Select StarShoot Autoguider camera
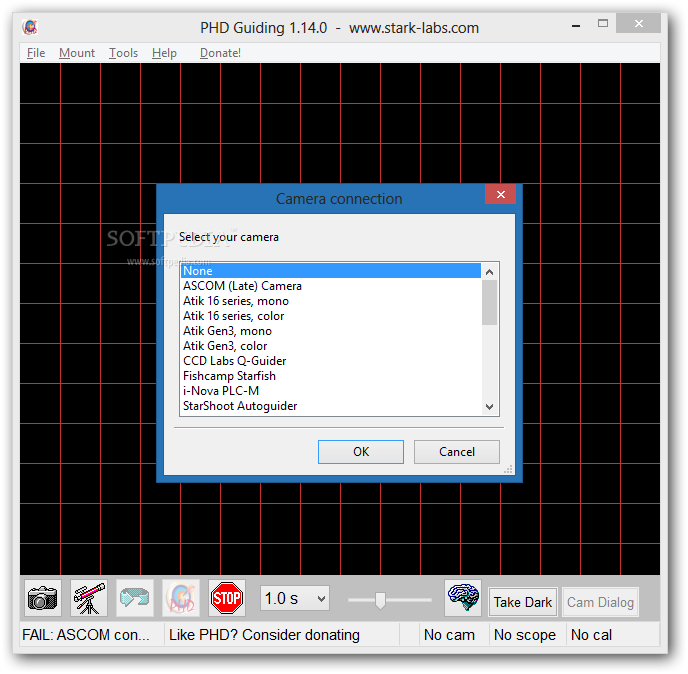This screenshot has height=674, width=688. [331, 406]
